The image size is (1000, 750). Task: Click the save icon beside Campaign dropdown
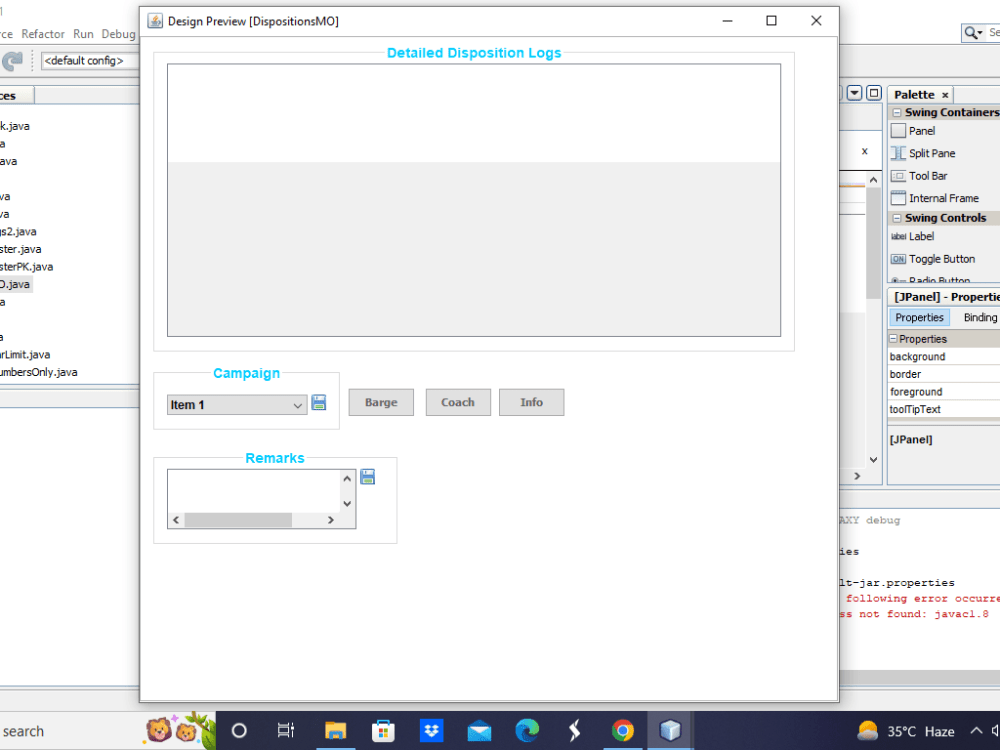(x=319, y=402)
